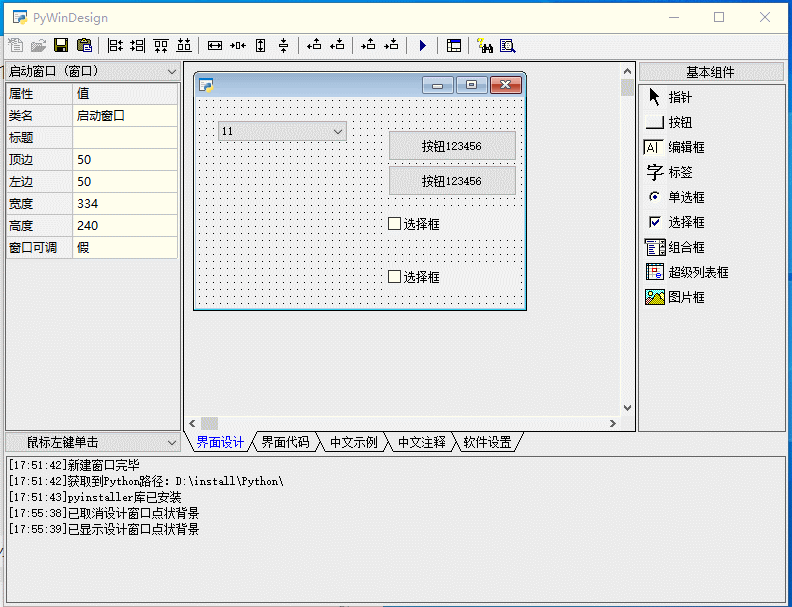Image resolution: width=792 pixels, height=607 pixels.
Task: Click the window layout toolbar icon
Action: pos(454,45)
